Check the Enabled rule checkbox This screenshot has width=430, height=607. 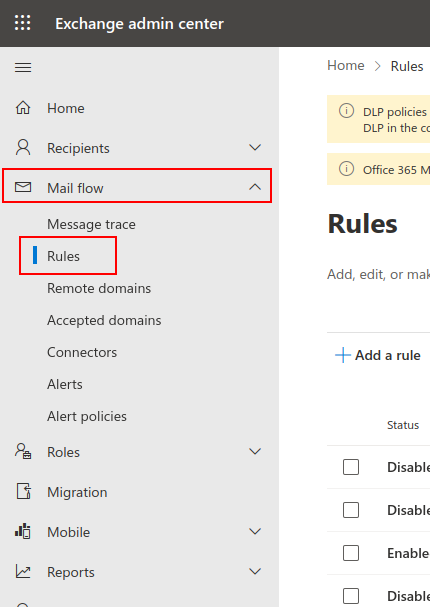[x=351, y=553]
